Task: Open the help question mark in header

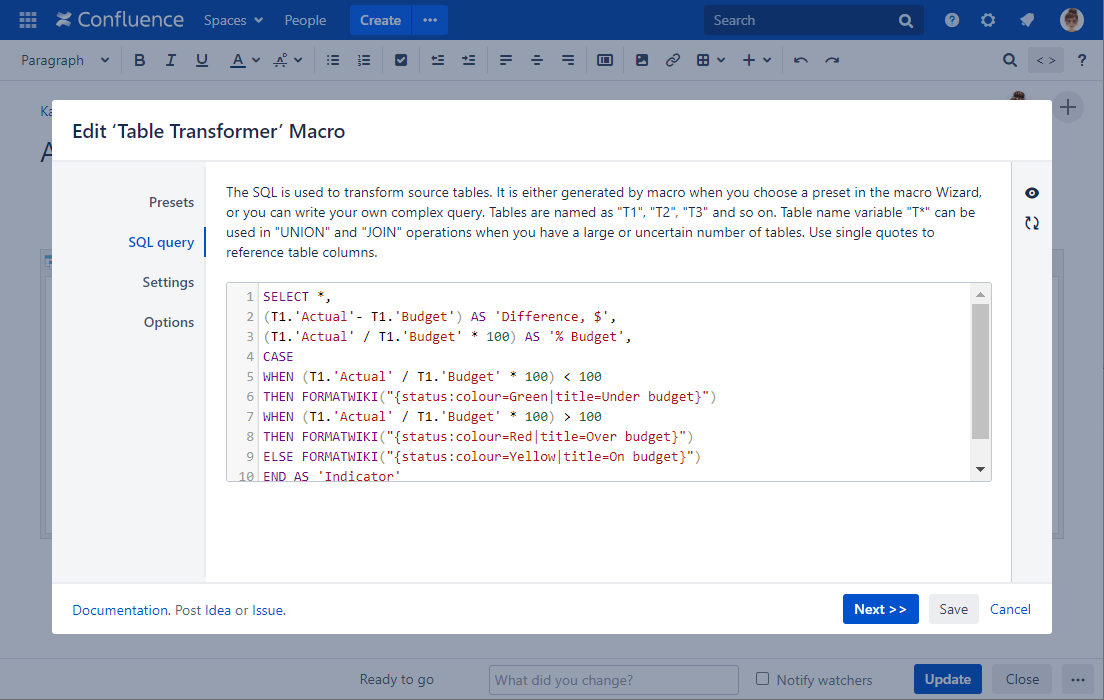Action: point(952,20)
